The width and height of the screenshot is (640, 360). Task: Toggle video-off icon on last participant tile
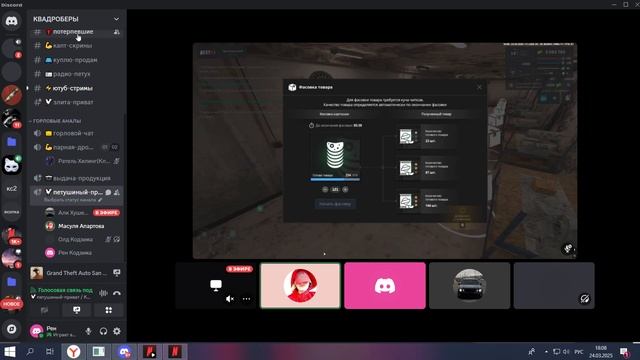click(584, 299)
